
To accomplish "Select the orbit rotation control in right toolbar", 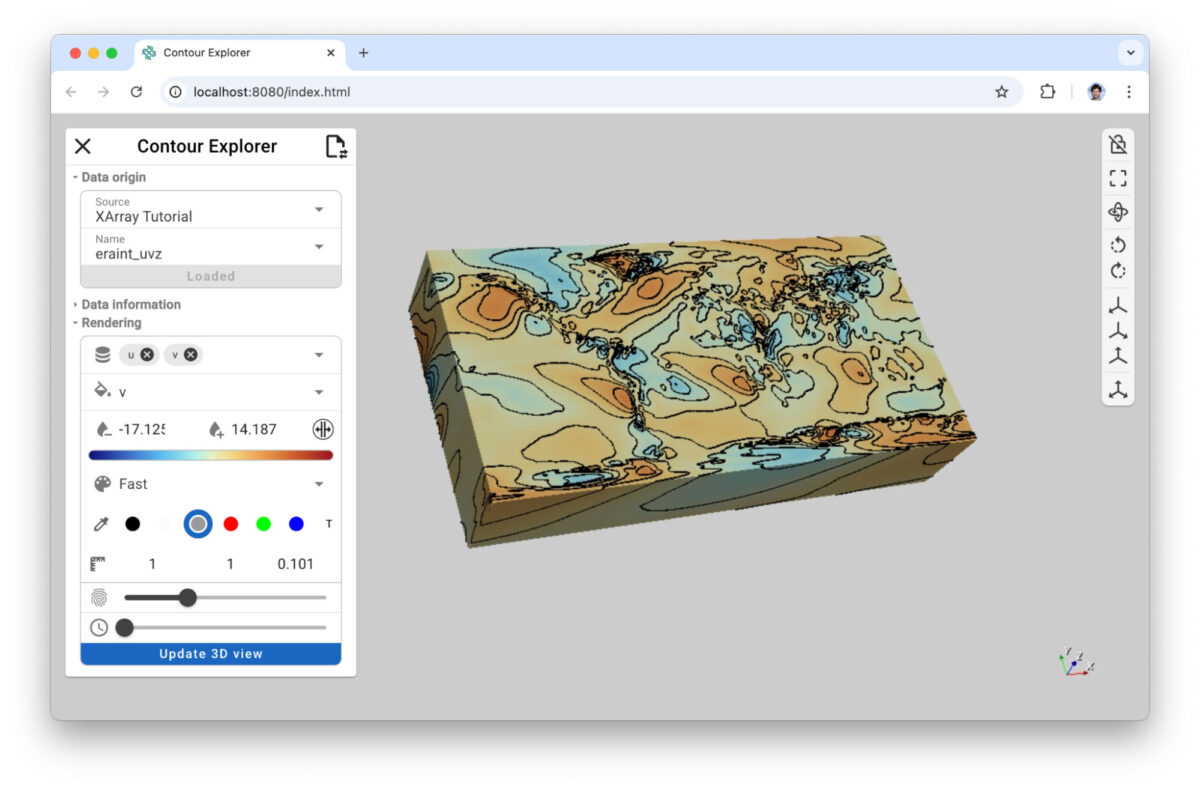I will pyautogui.click(x=1118, y=212).
